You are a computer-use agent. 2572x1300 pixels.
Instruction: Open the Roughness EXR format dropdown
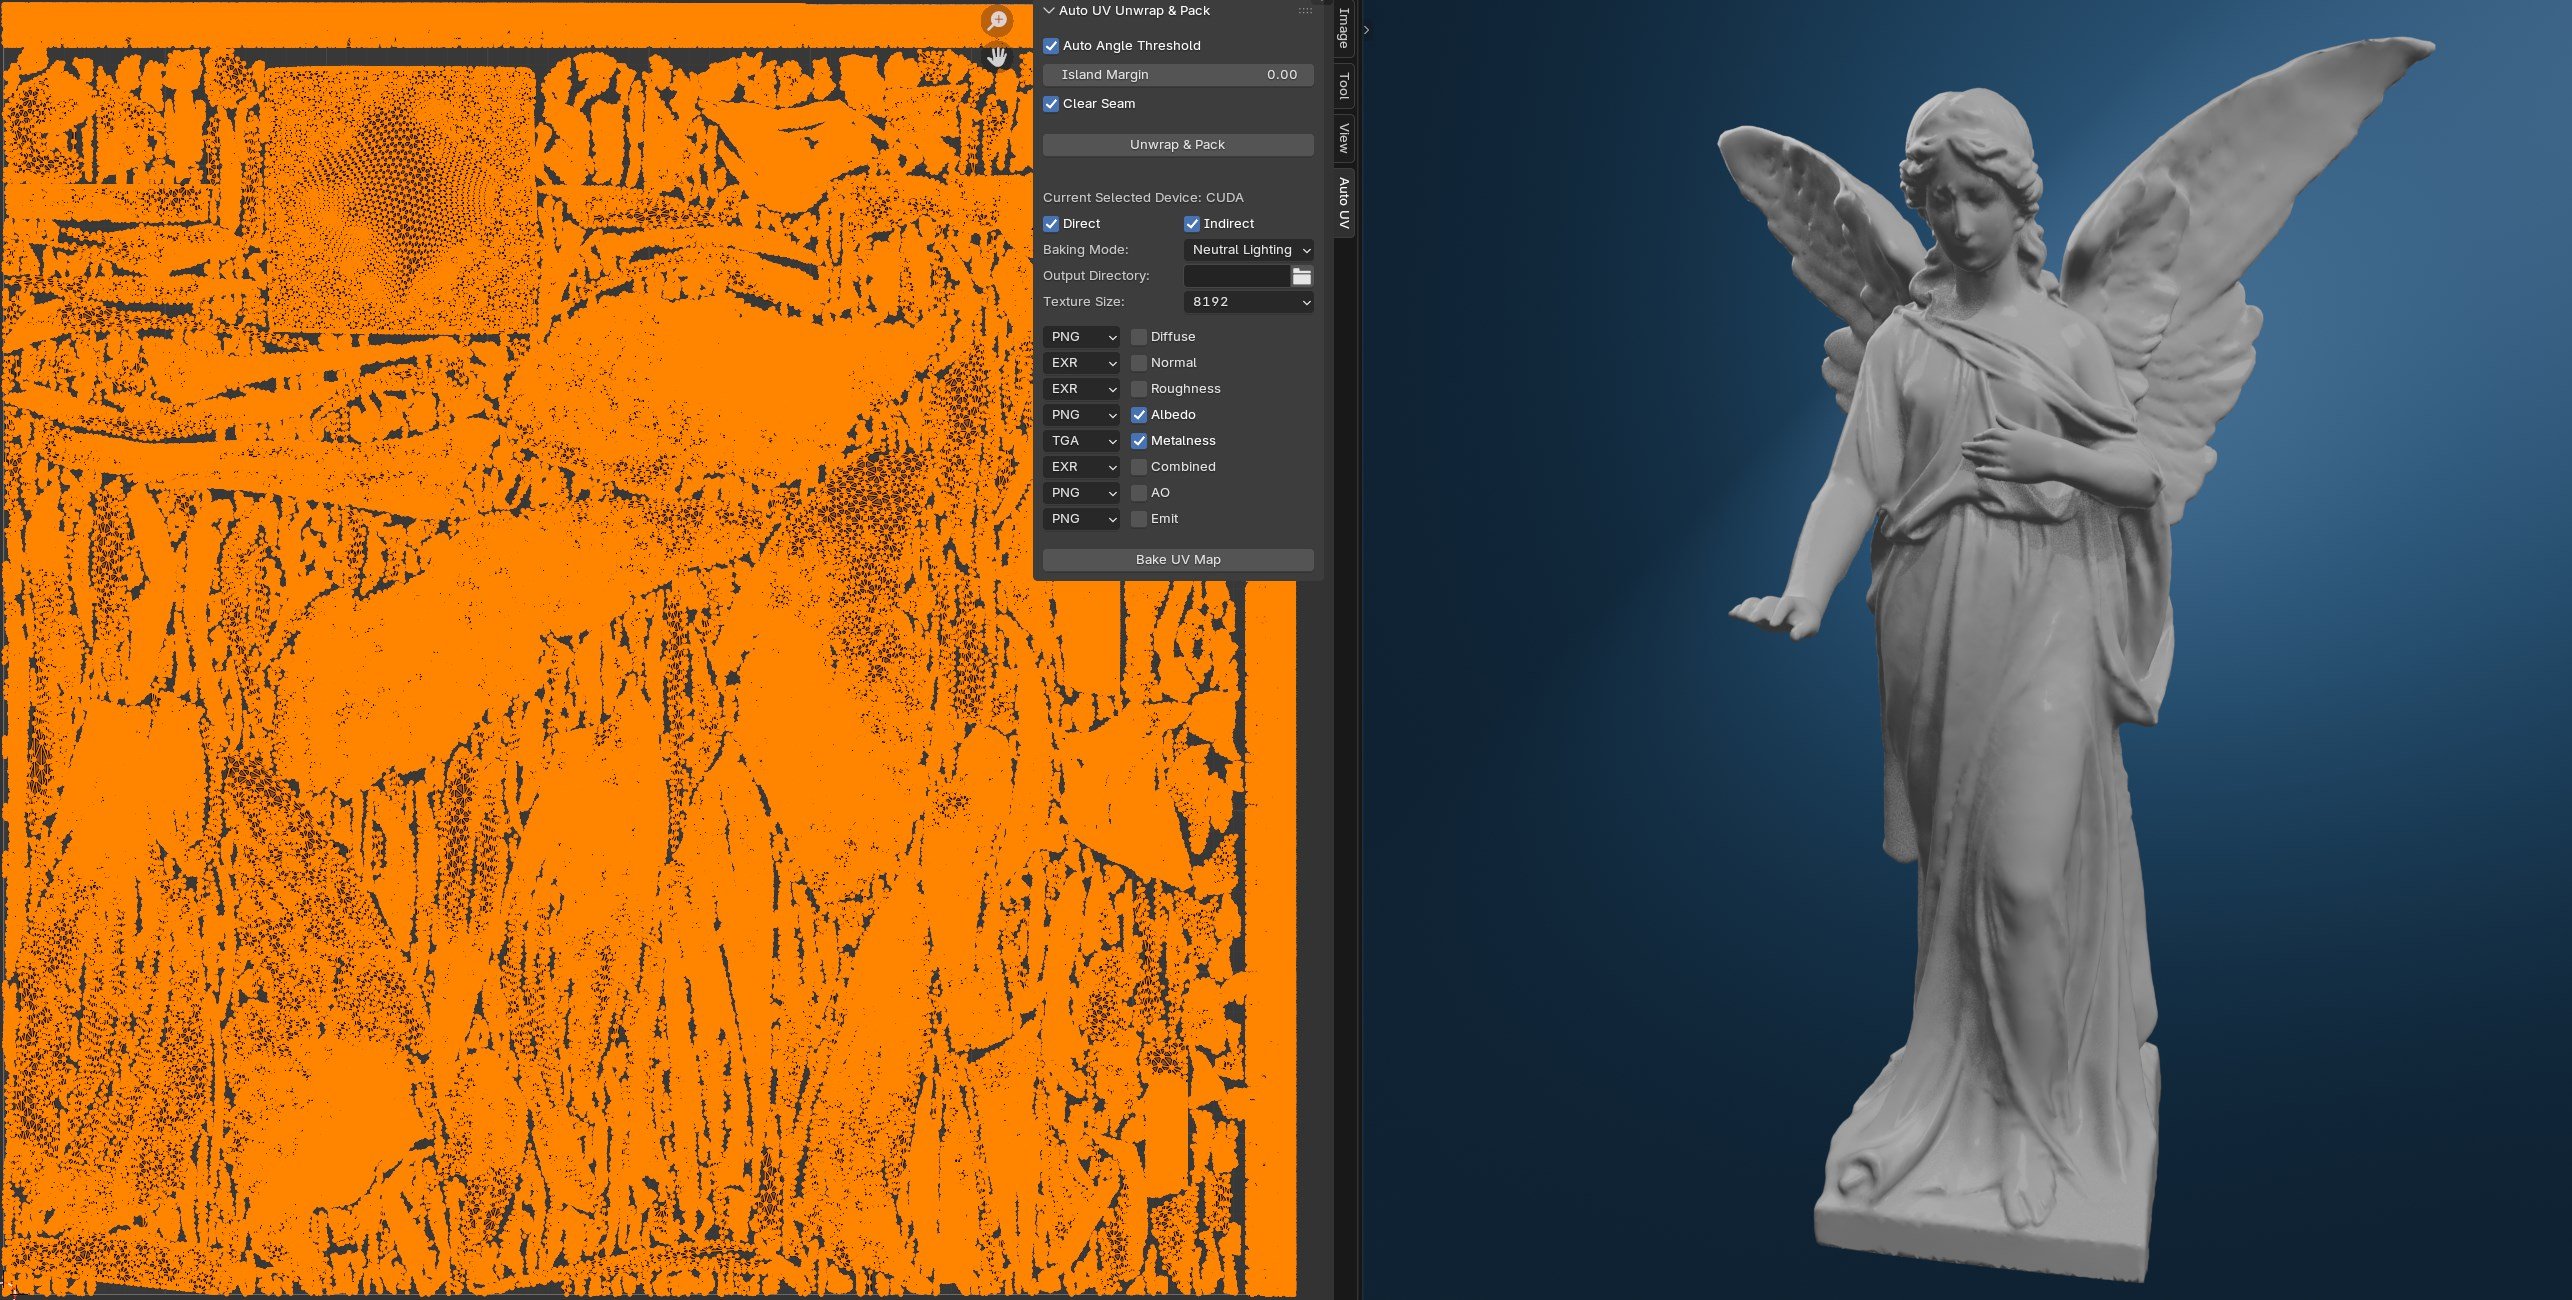1081,389
